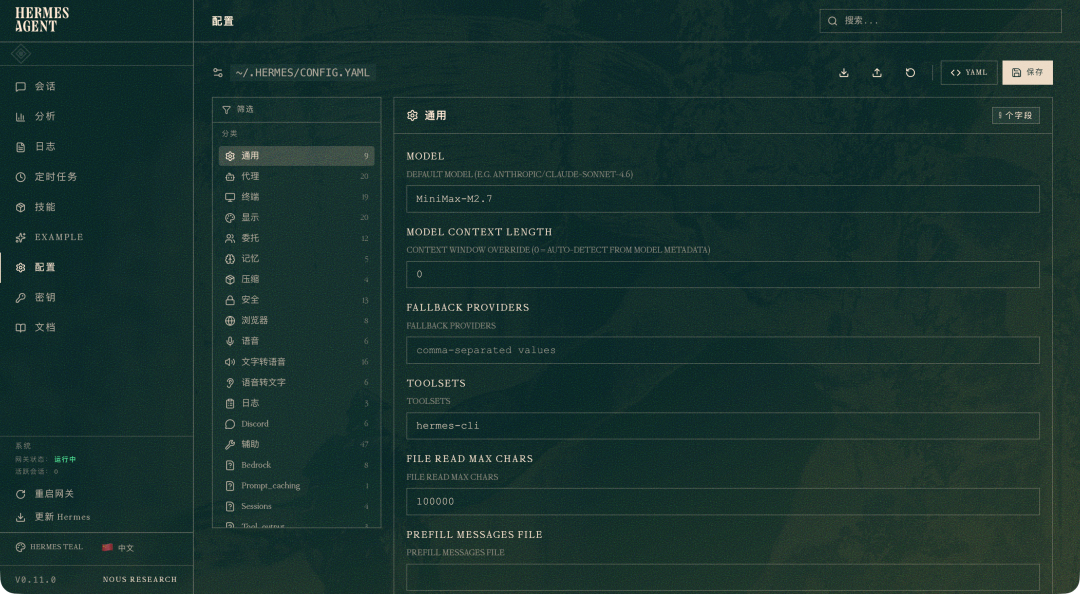This screenshot has width=1080, height=594.
Task: Select the Bedrock category
Action: point(296,465)
